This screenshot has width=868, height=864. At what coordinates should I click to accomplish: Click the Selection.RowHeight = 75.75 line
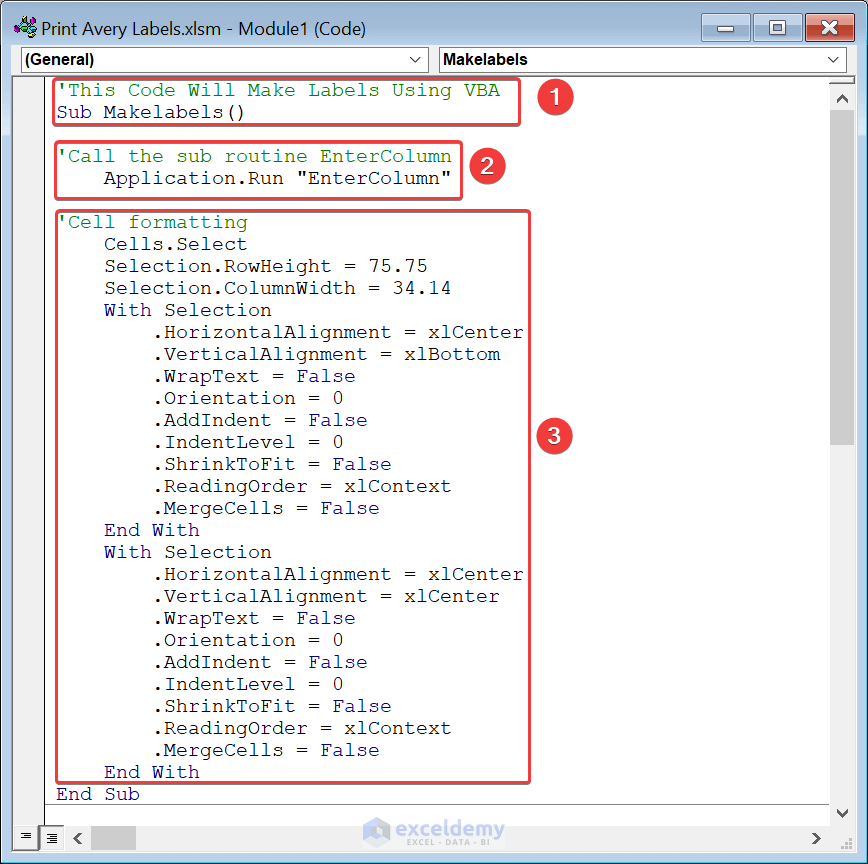coord(266,266)
